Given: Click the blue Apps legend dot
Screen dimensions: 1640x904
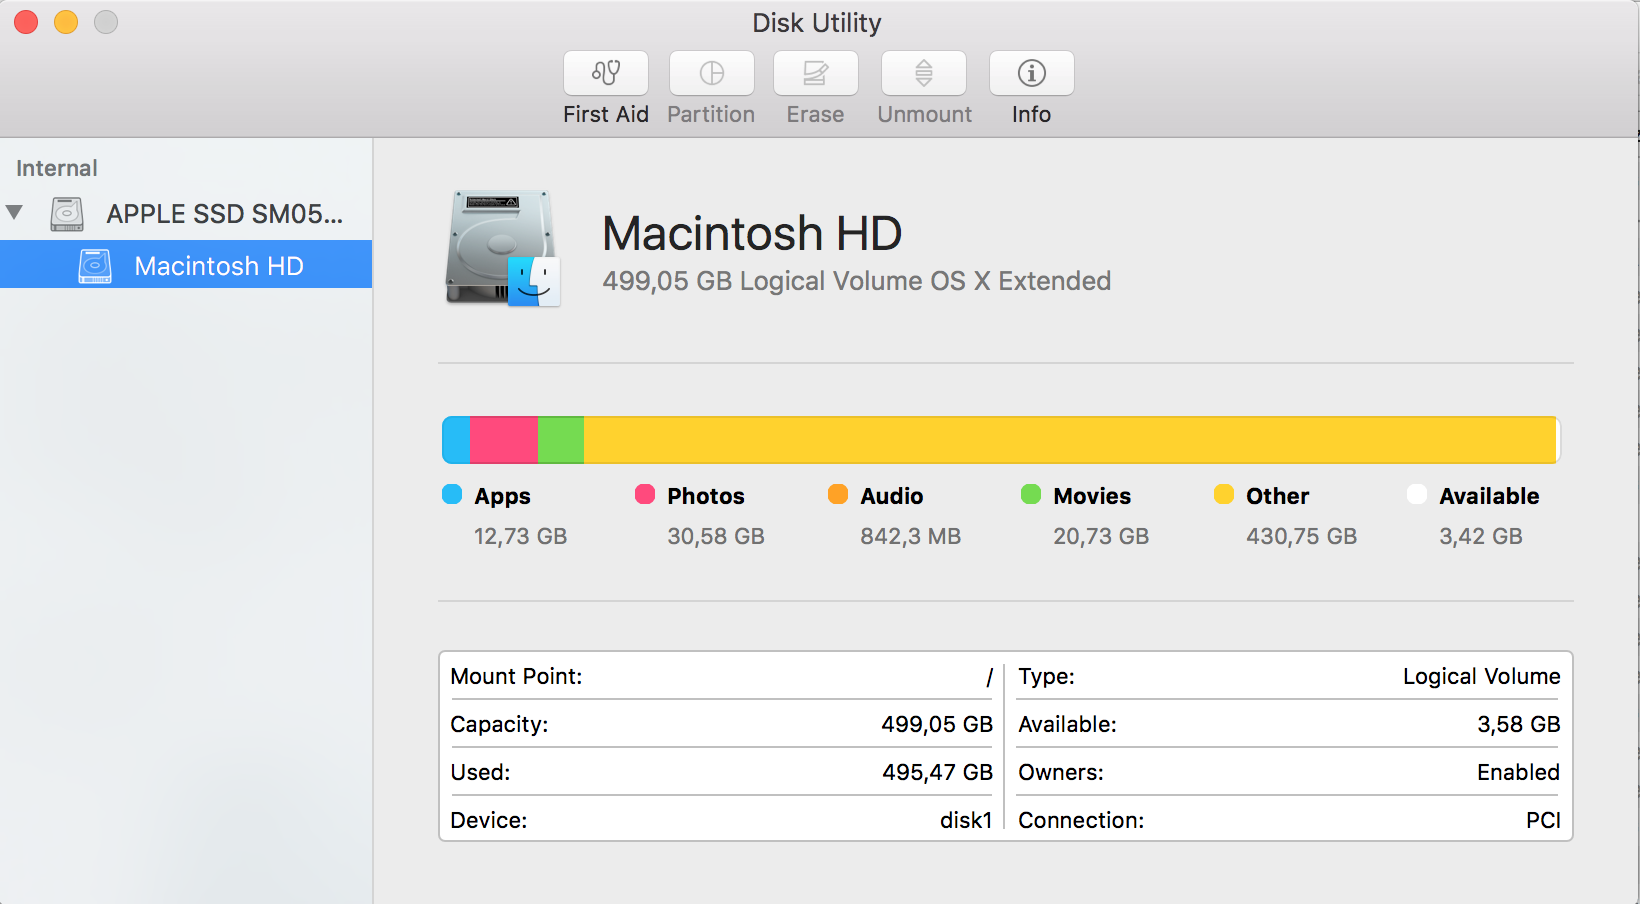Looking at the screenshot, I should point(452,494).
